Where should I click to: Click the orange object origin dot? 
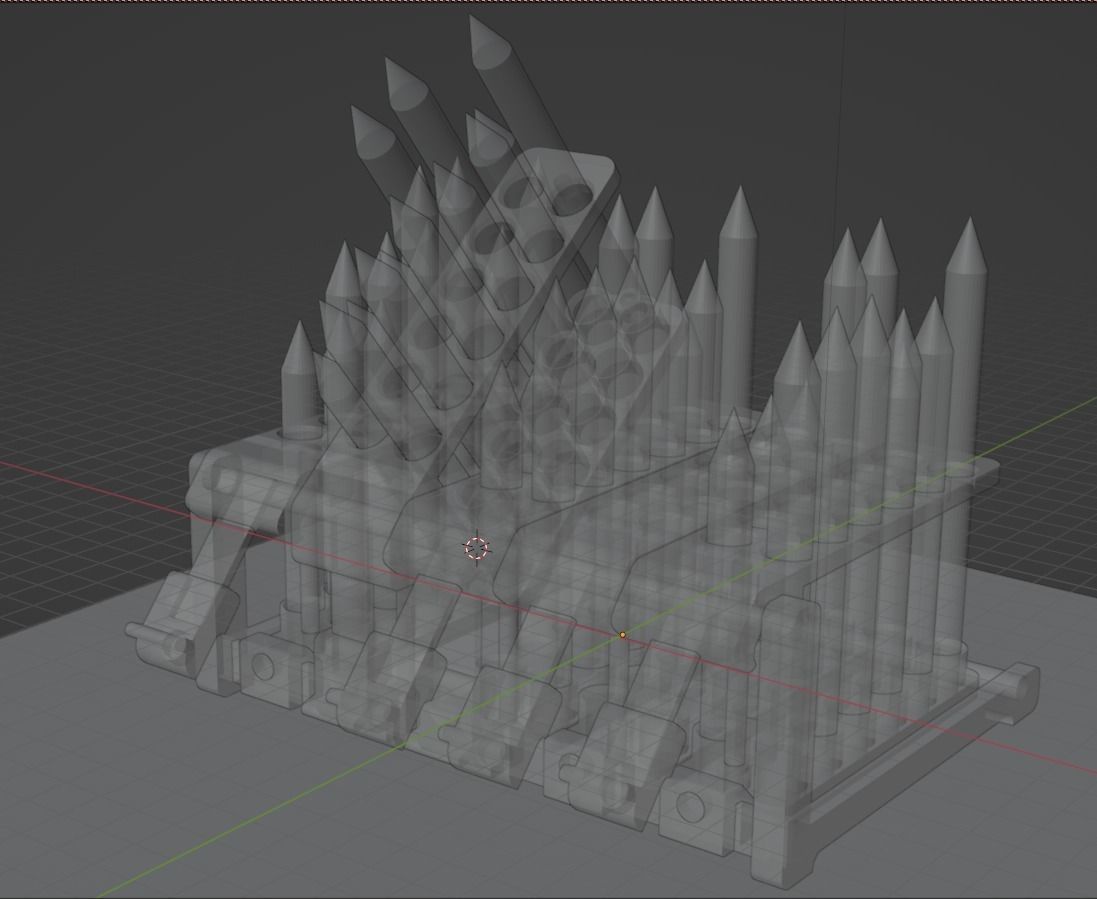(623, 635)
